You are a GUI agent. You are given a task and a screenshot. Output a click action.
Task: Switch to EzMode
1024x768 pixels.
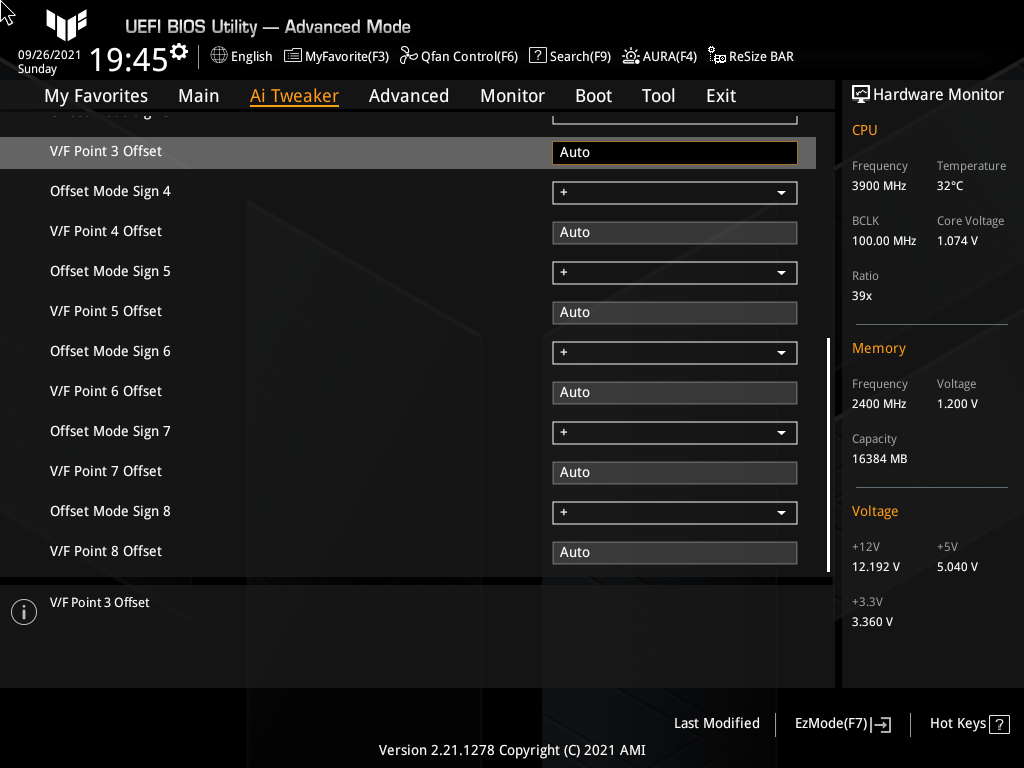840,723
